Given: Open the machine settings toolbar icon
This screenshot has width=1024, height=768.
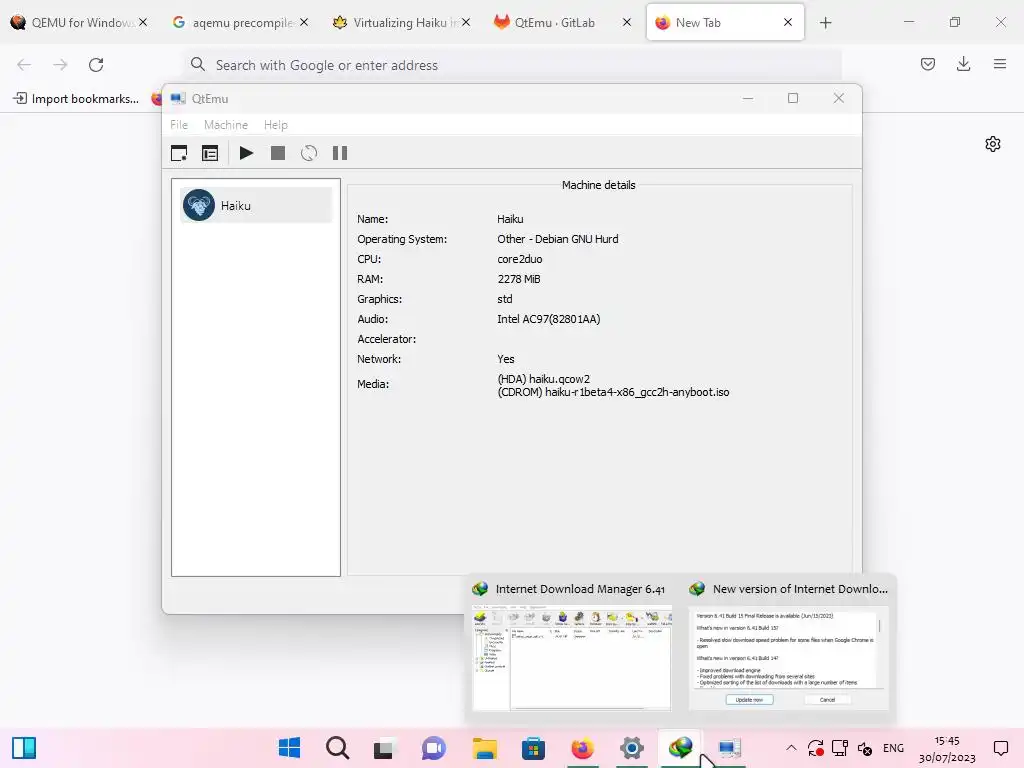Looking at the screenshot, I should 210,153.
